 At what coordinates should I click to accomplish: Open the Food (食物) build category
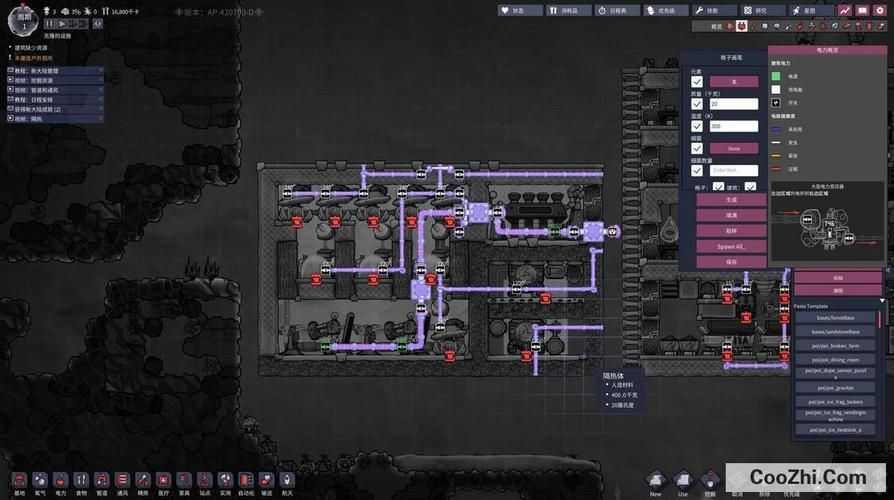[82, 481]
